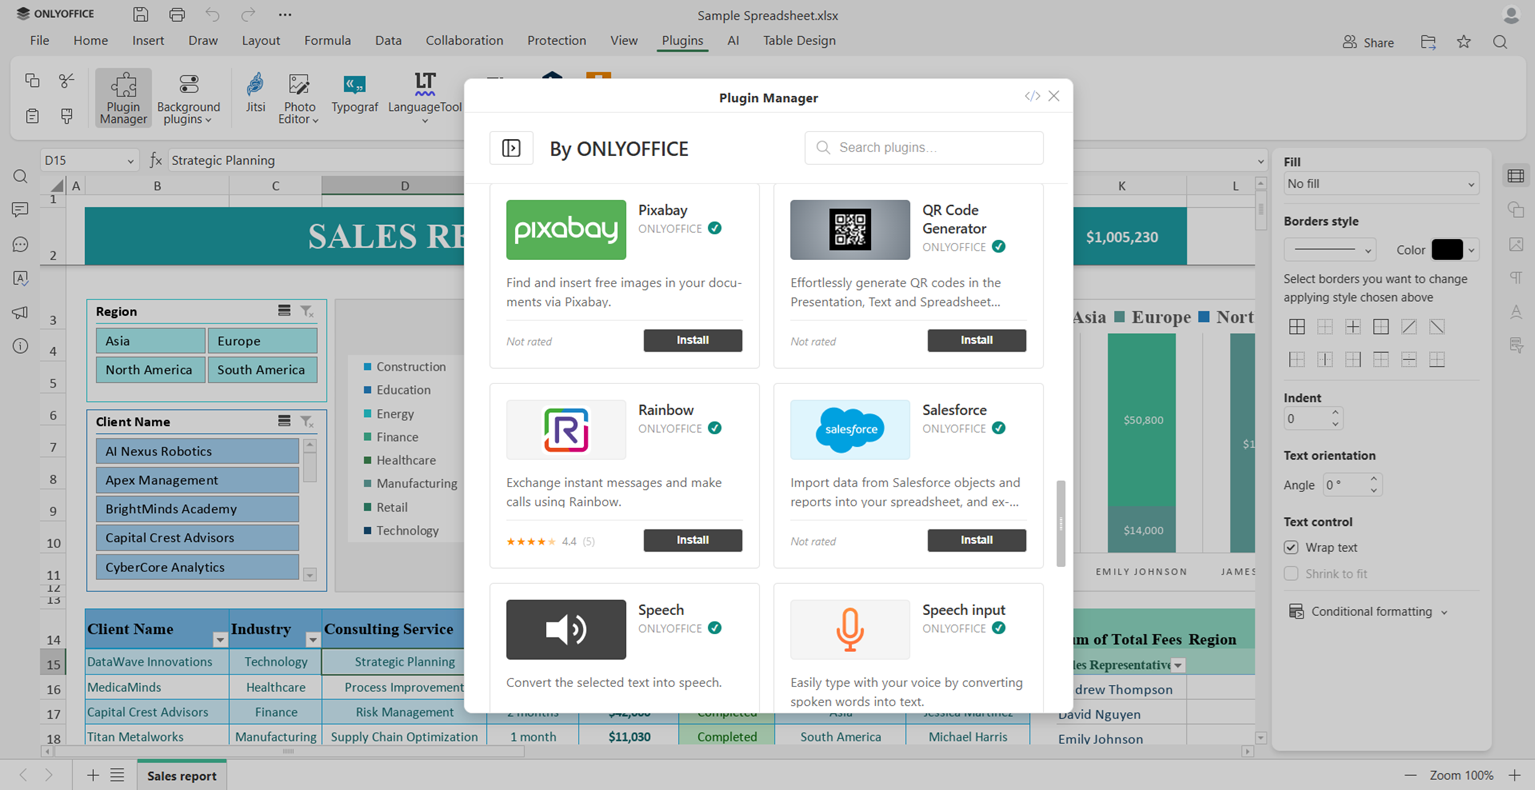Toggle multi-select on Client Name slicer
Image resolution: width=1535 pixels, height=790 pixels.
click(x=284, y=421)
